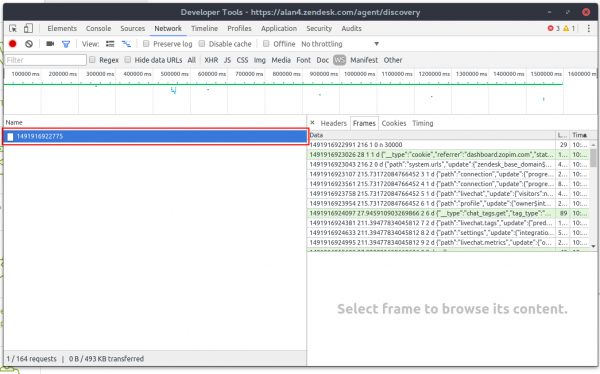Select the inspect element pointer icon

(x=13, y=28)
